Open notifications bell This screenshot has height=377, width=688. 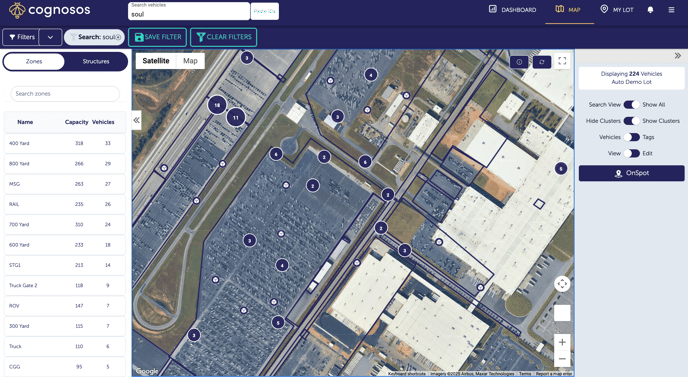pos(650,10)
